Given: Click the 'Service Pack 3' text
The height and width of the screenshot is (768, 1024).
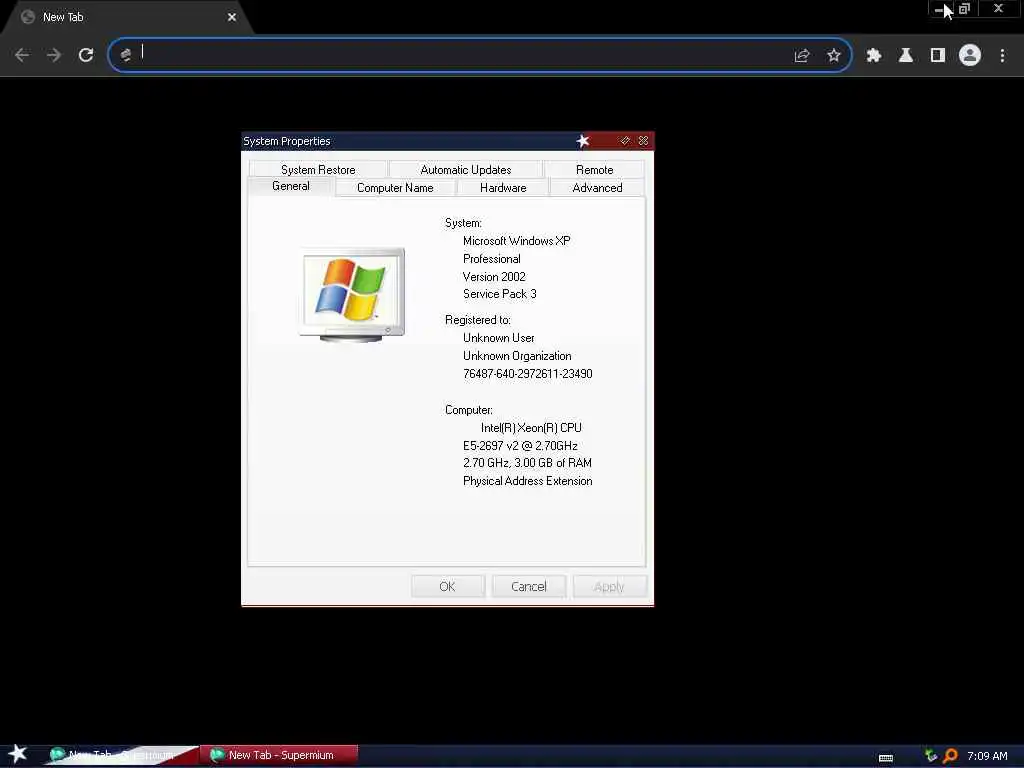Looking at the screenshot, I should tap(500, 294).
